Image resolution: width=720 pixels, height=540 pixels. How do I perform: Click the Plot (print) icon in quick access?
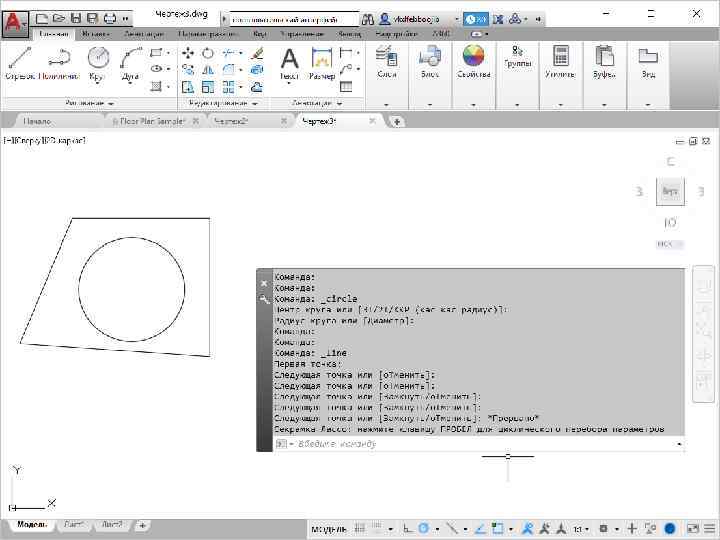[110, 18]
